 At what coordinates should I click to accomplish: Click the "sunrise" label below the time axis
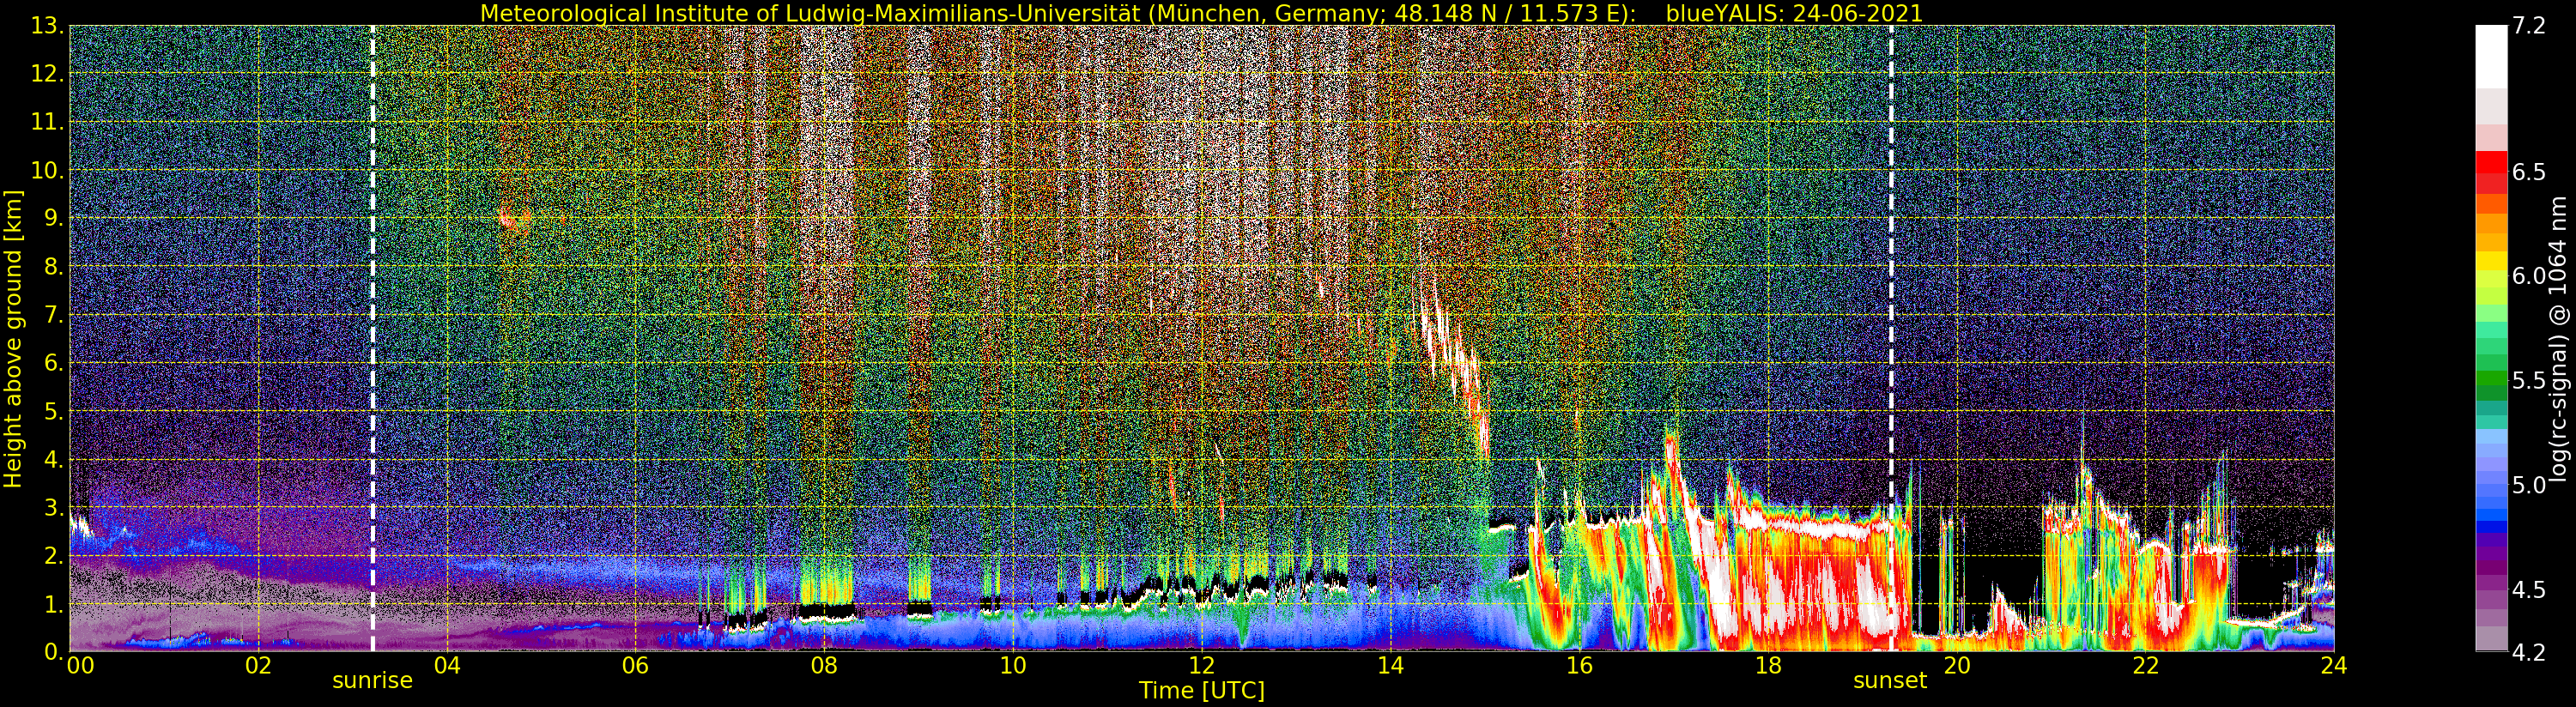coord(372,681)
